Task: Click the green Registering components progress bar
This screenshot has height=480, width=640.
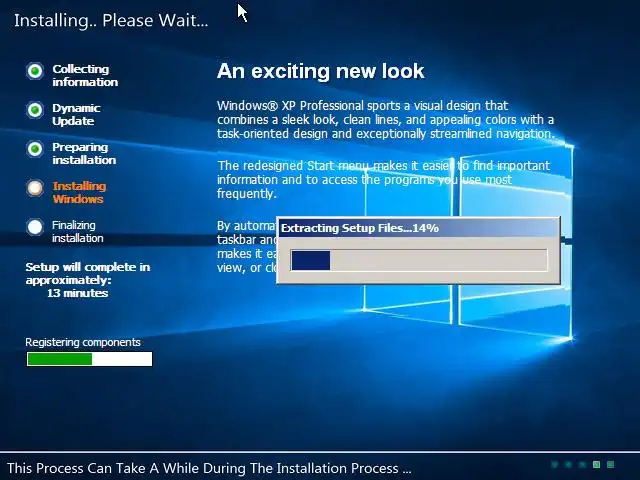Action: [89, 359]
